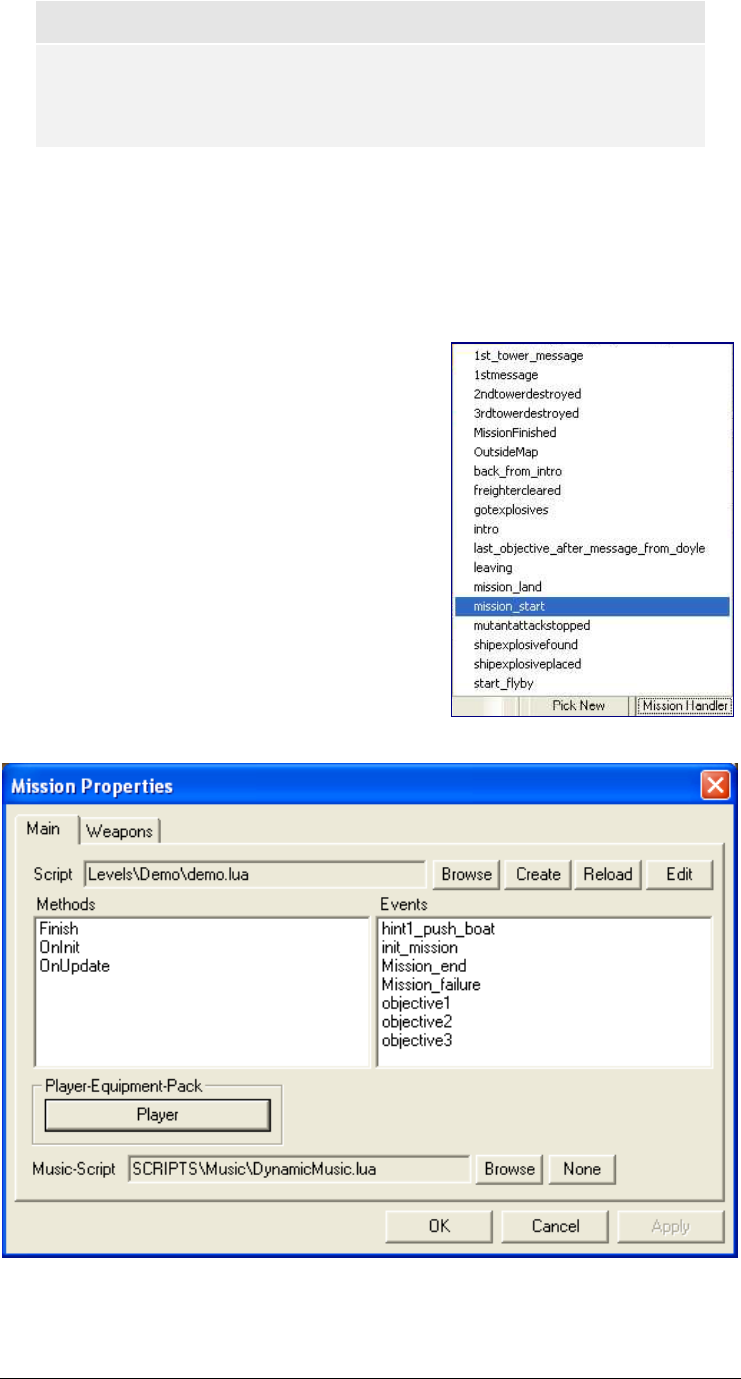741x1379 pixels.
Task: Choose last_objective_after_message_from_doyle entry
Action: click(x=590, y=548)
